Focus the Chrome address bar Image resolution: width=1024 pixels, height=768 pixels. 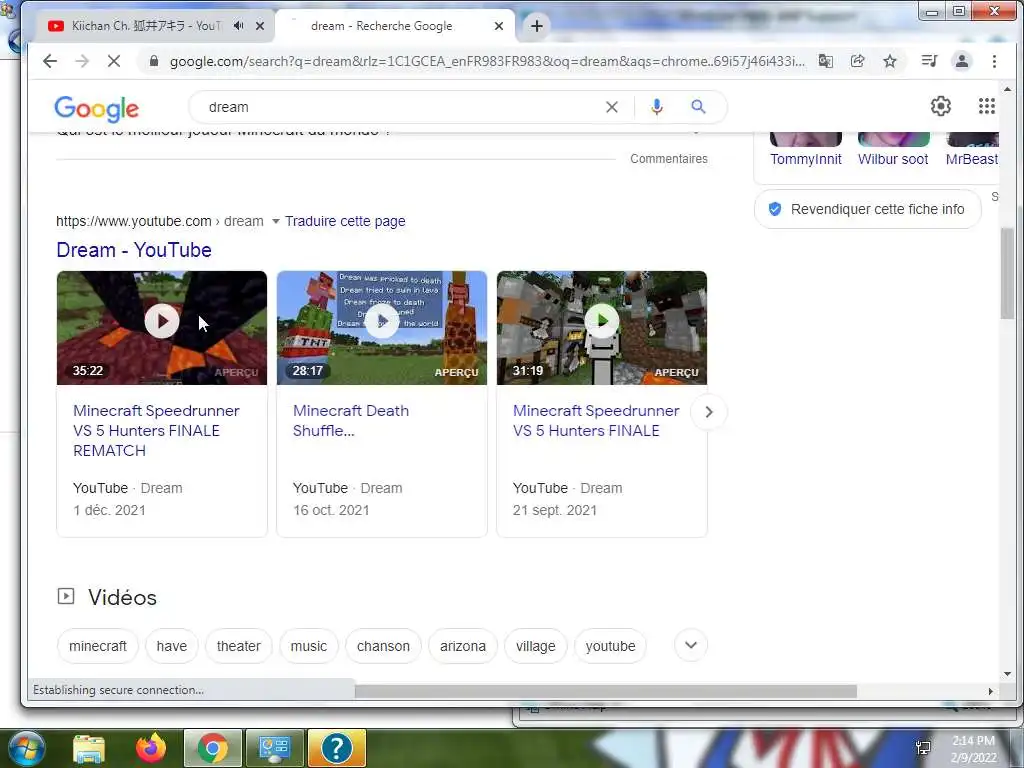pos(487,61)
